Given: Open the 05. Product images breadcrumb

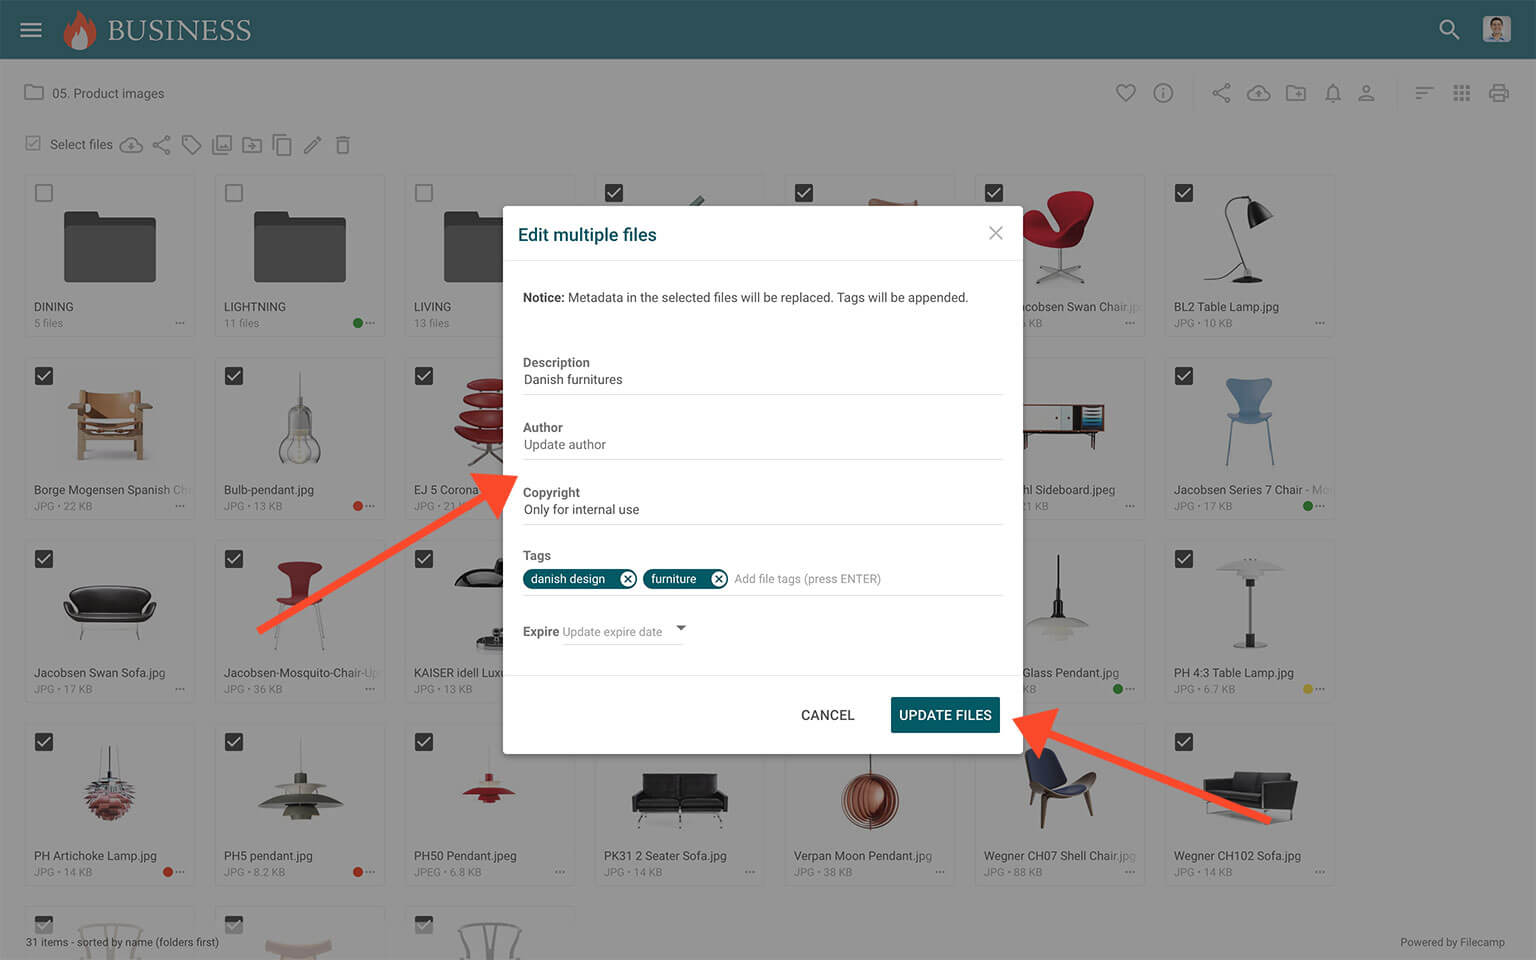Looking at the screenshot, I should point(108,93).
